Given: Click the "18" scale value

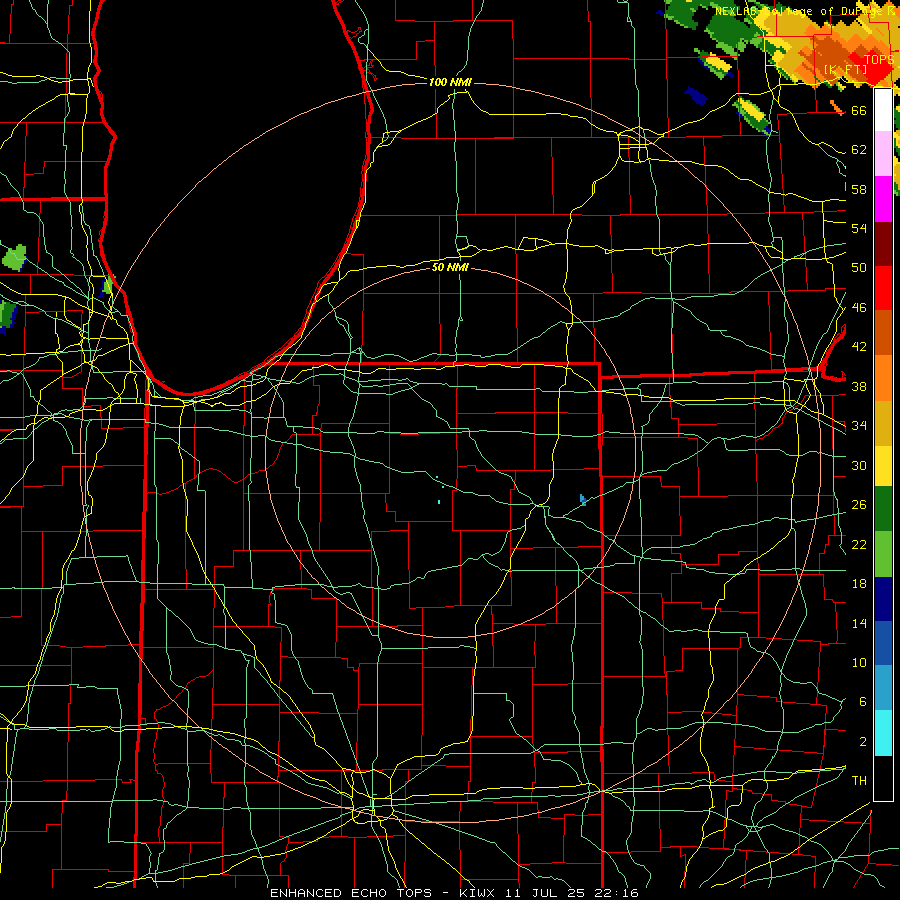Looking at the screenshot, I should click(x=859, y=584).
